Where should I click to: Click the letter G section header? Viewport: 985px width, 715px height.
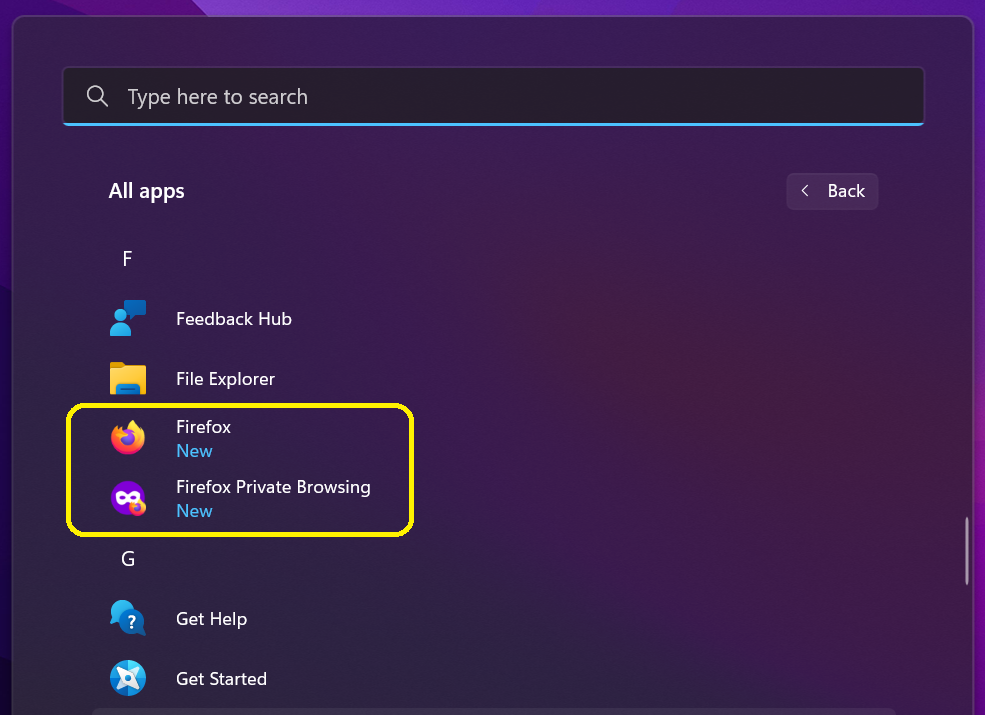(128, 559)
